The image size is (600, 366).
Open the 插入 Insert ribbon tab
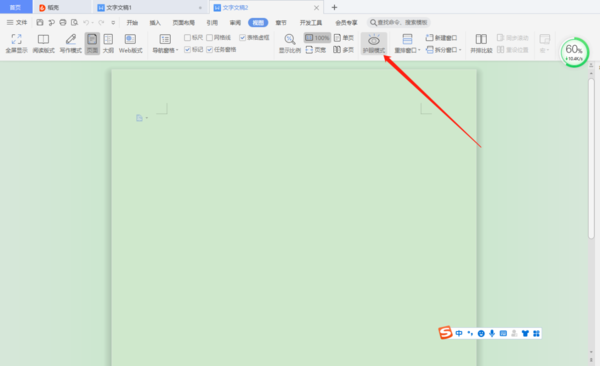155,23
